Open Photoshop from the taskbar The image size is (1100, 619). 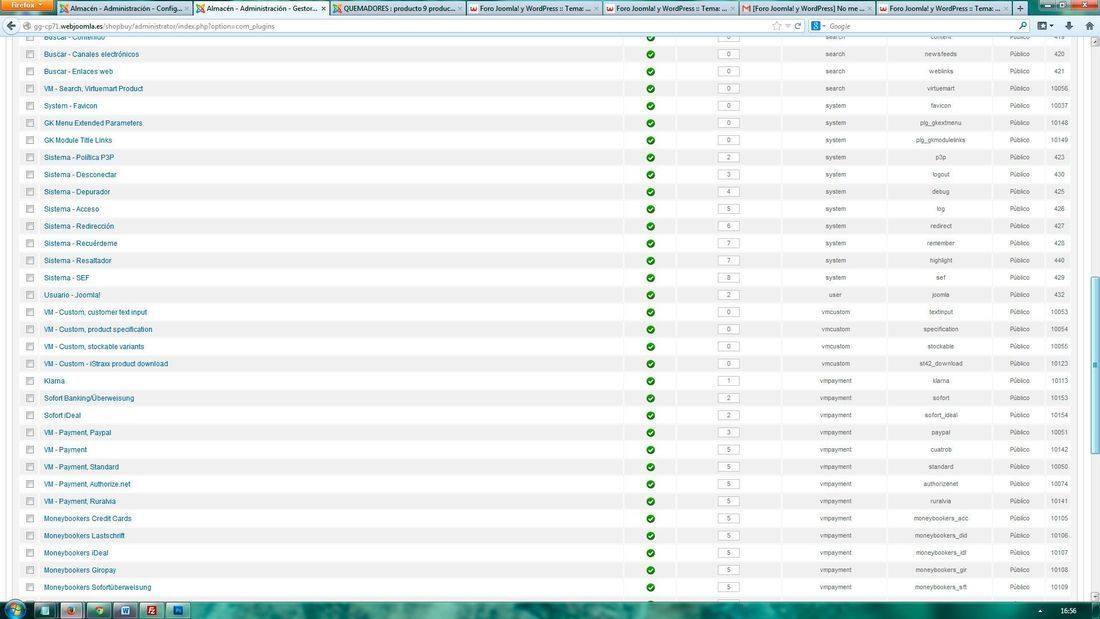click(x=178, y=611)
